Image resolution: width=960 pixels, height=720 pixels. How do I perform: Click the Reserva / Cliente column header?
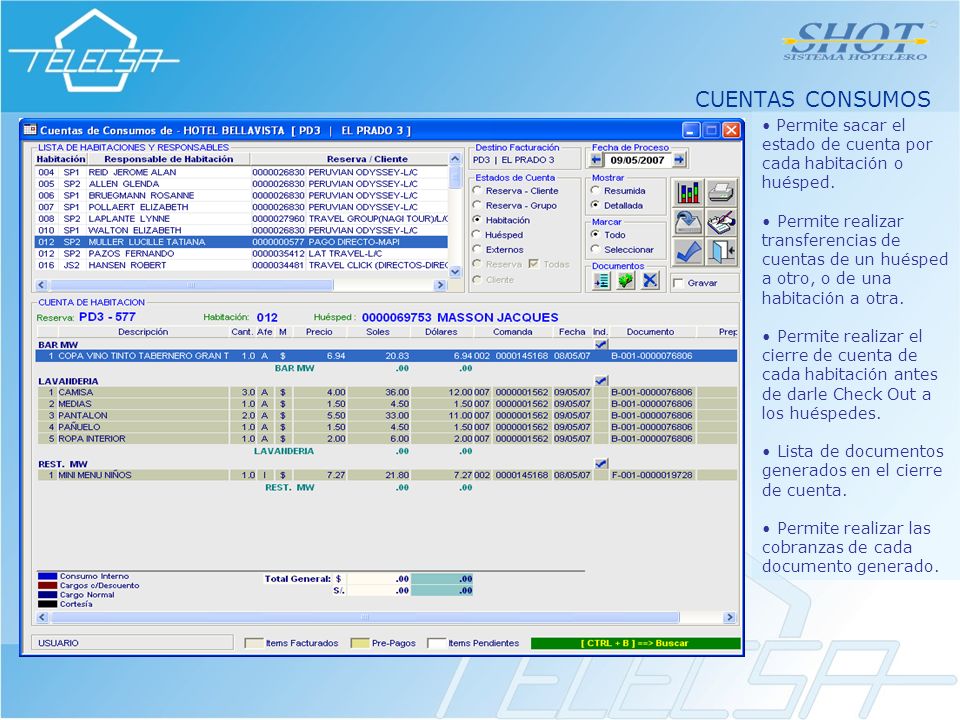367,159
